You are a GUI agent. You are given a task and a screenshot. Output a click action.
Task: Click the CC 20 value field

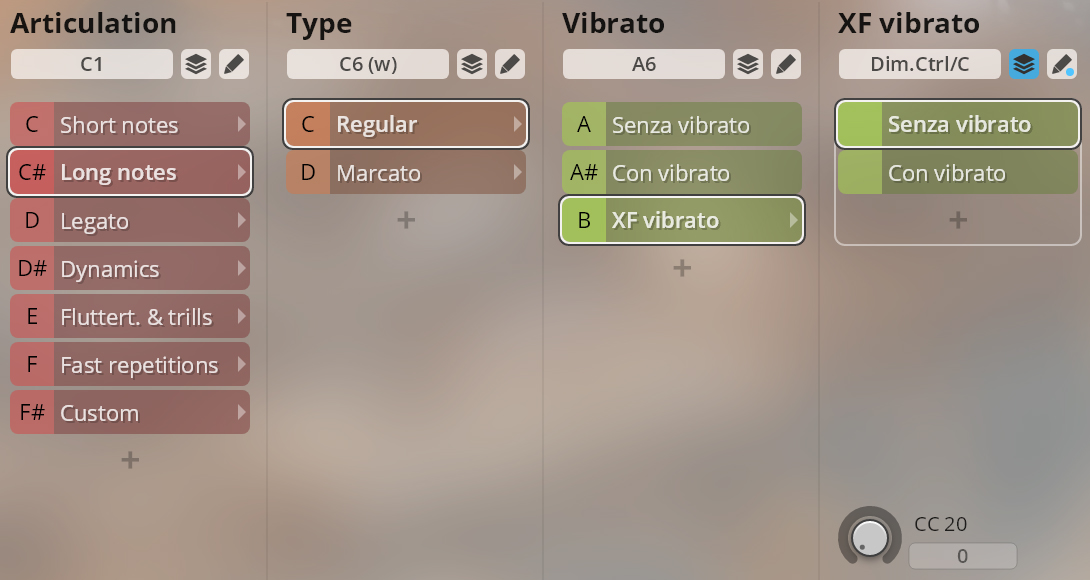tap(963, 556)
